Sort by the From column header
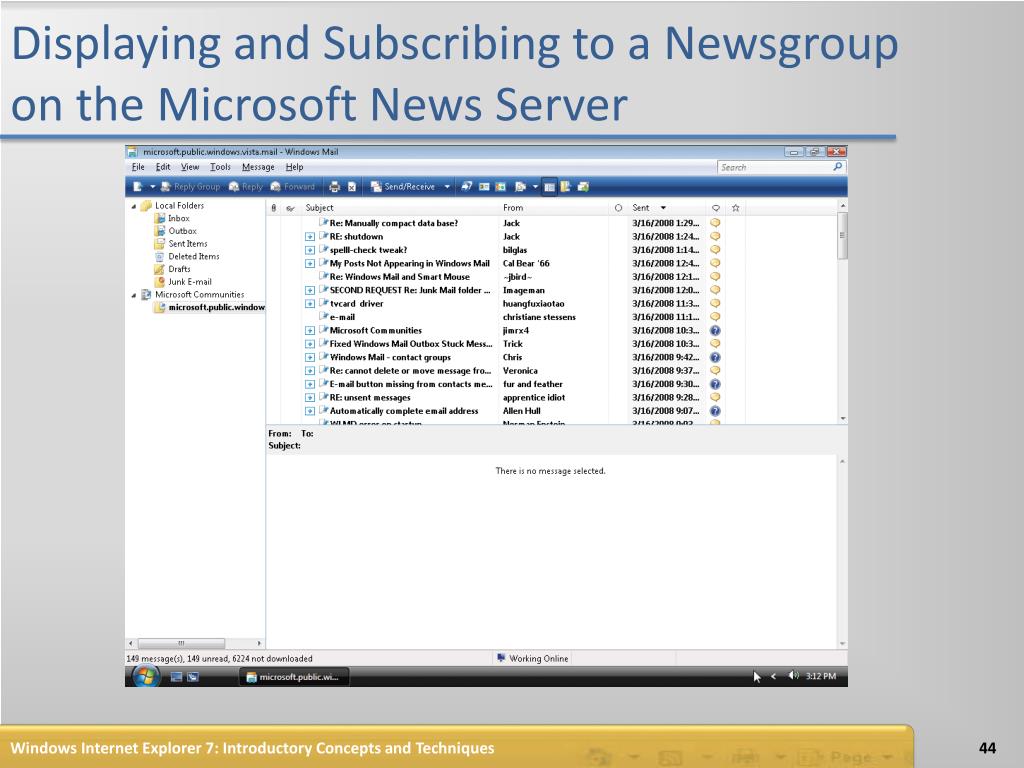The height and width of the screenshot is (768, 1024). pos(553,208)
